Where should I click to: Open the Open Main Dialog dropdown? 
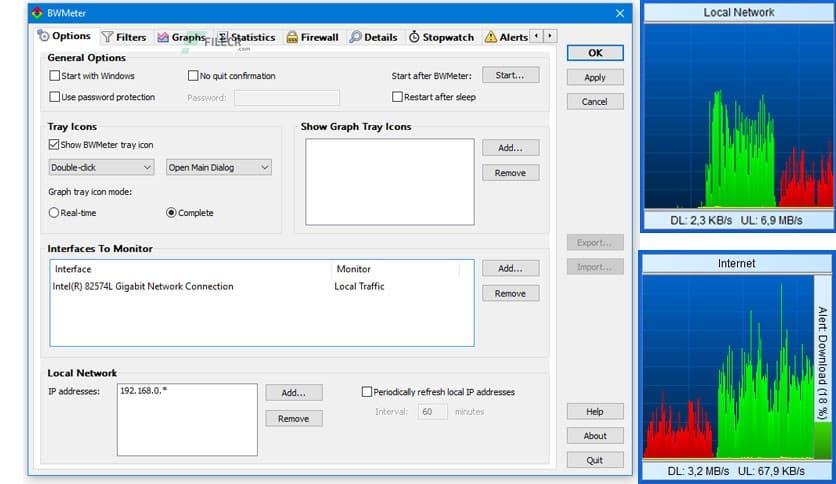coord(219,167)
